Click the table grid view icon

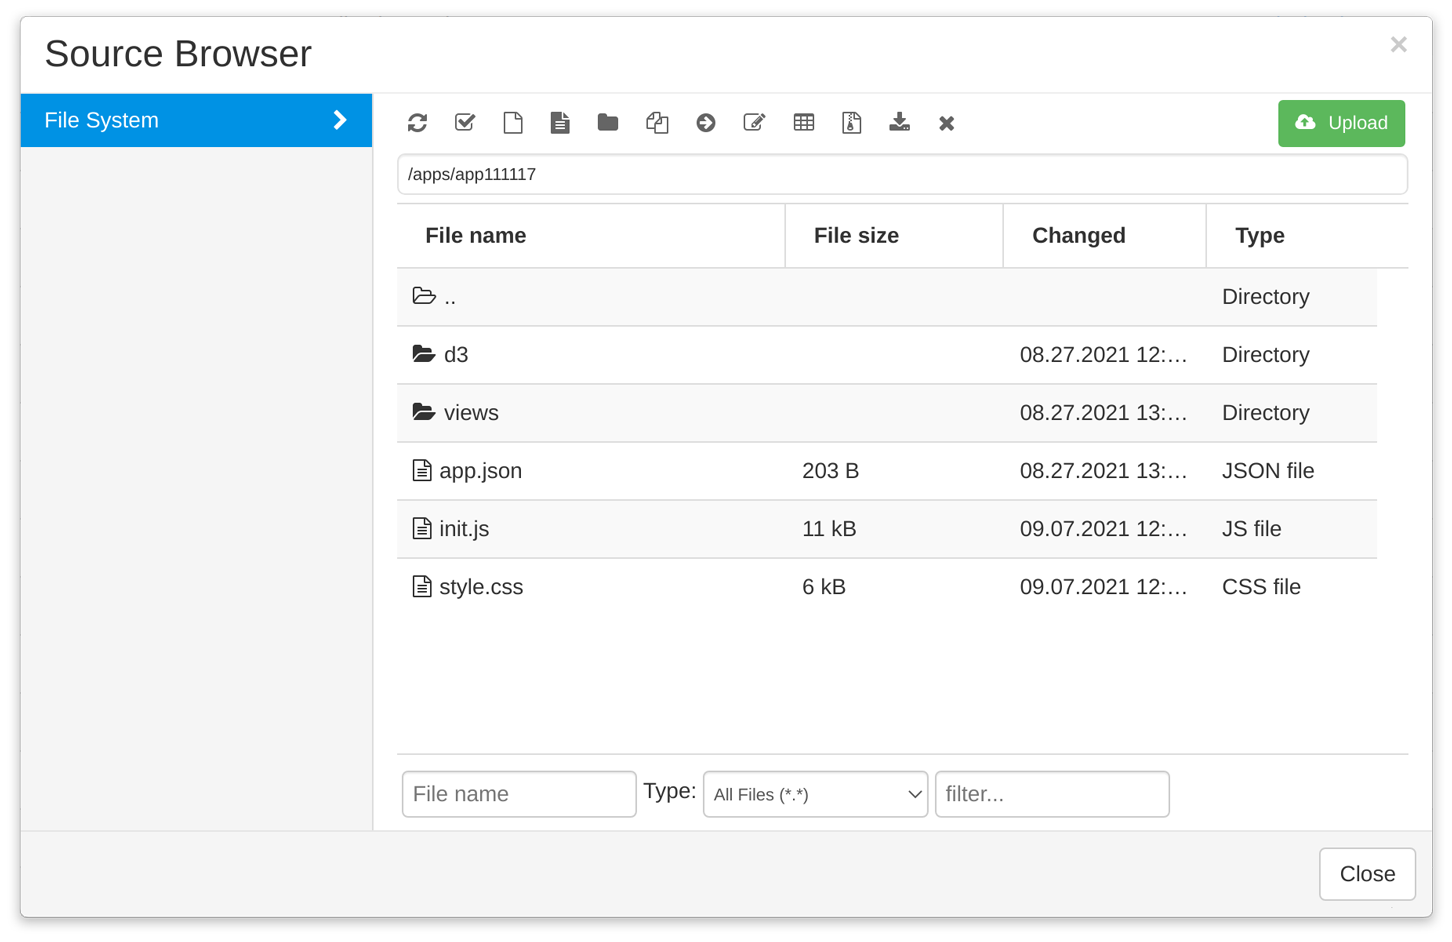click(803, 123)
